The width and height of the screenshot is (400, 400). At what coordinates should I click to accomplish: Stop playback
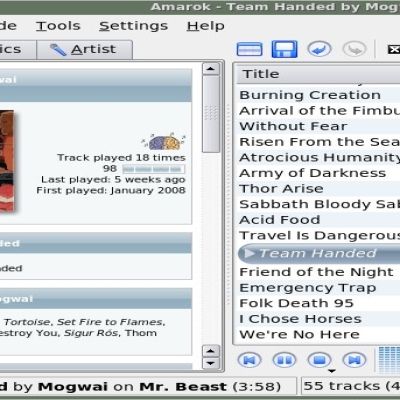[x=319, y=360]
